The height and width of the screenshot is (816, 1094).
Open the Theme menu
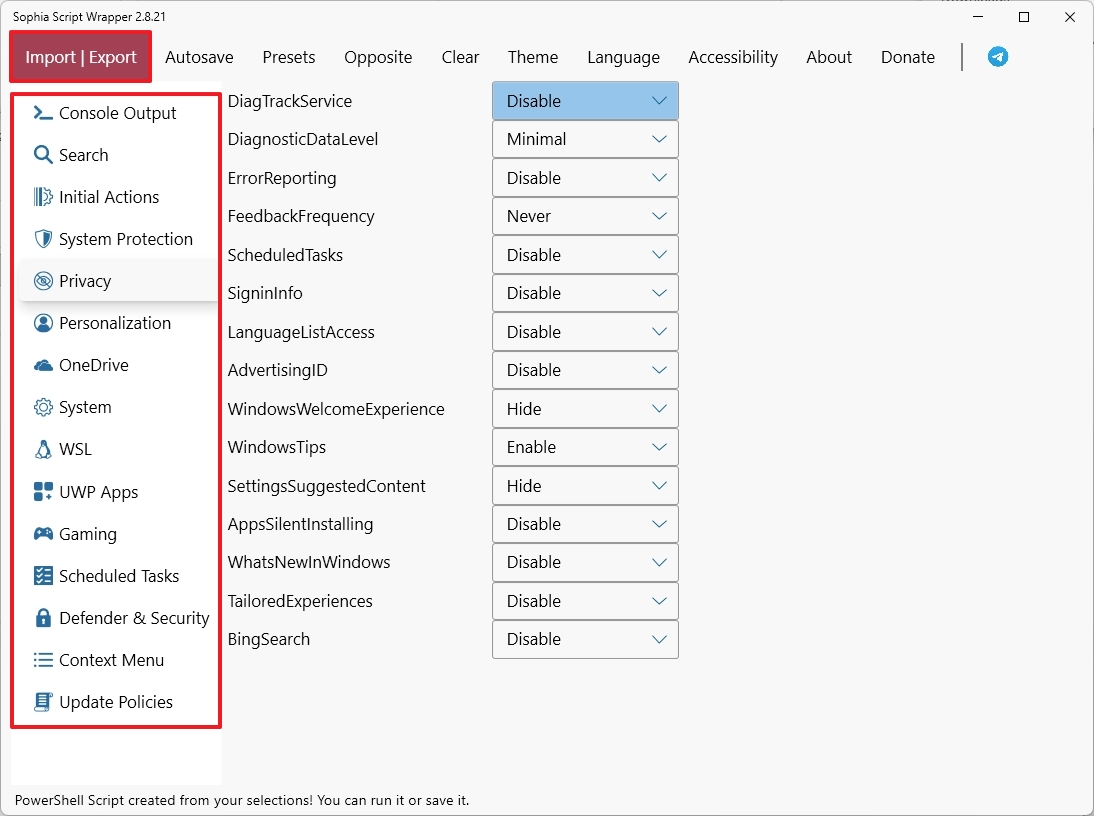point(533,57)
